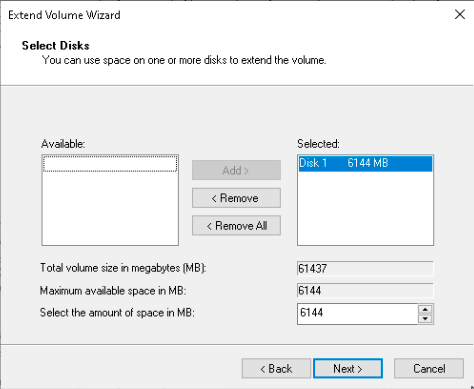
Task: Click the Extend Volume Wizard title text
Action: [x=64, y=15]
